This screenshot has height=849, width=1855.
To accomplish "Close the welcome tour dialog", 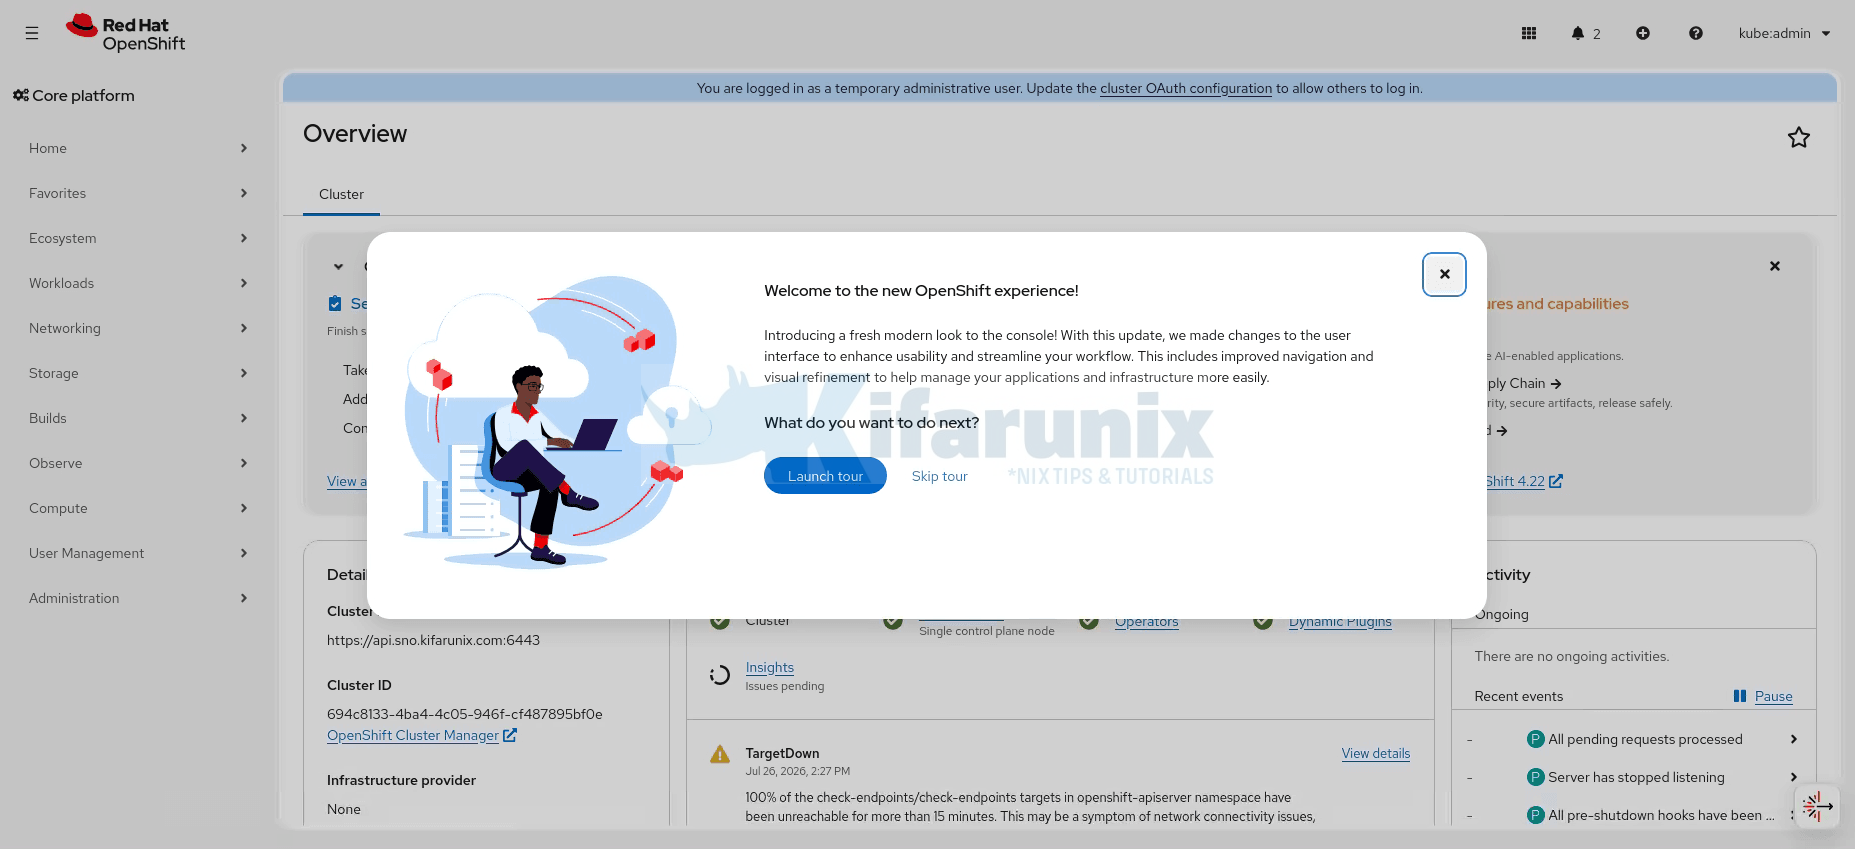I will tap(1444, 274).
